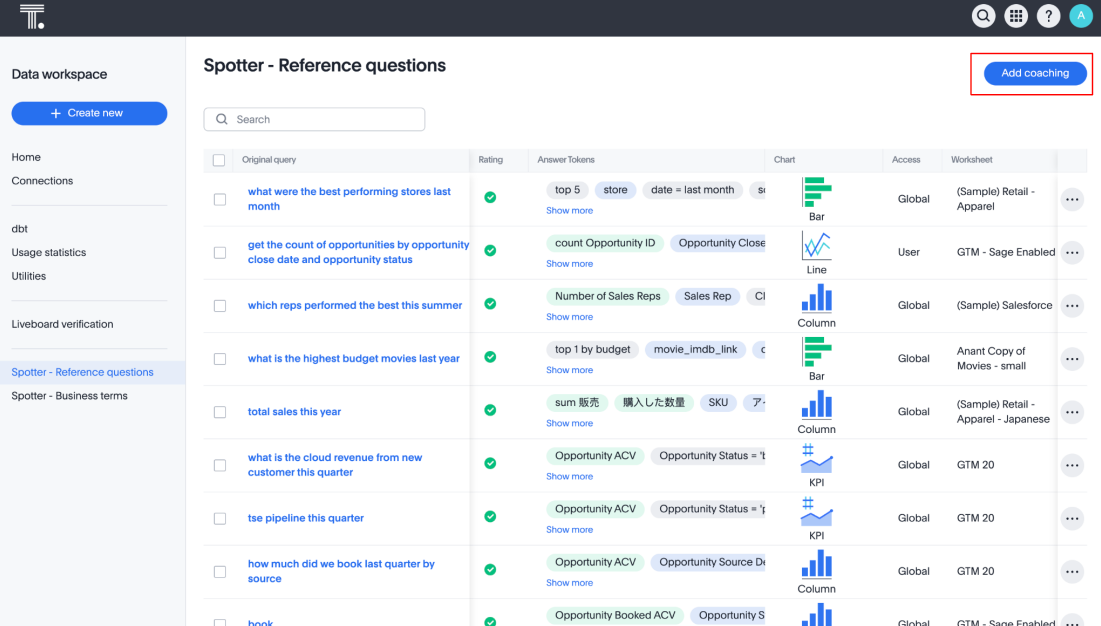
Task: Open the three-dot menu for GTM - Sage Enabled row
Action: coord(1072,253)
